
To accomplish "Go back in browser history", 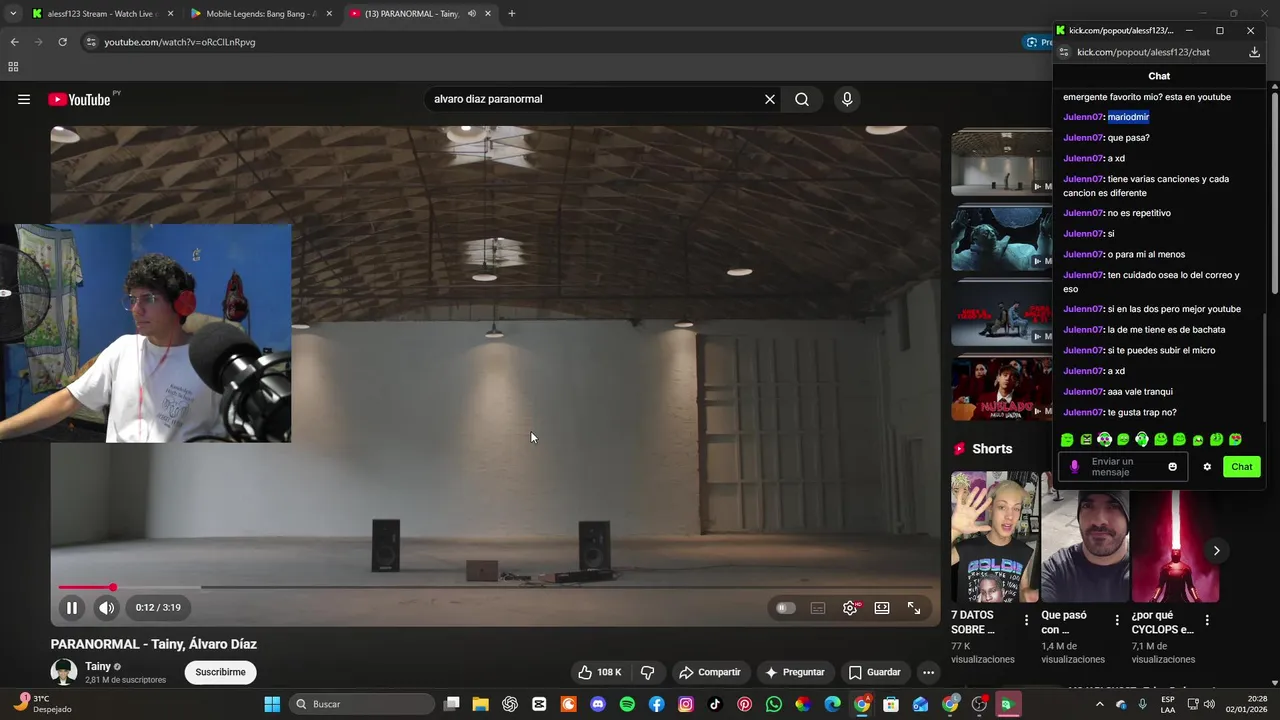I will click(x=14, y=42).
